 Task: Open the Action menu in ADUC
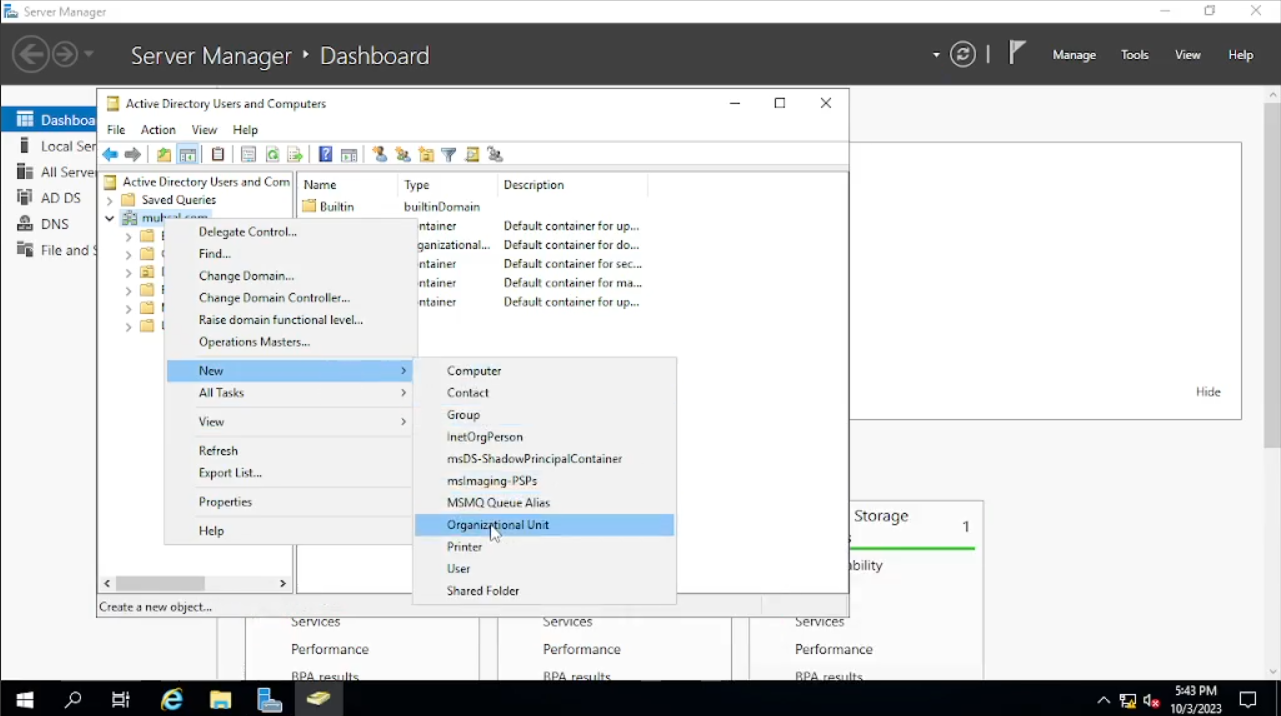point(158,130)
